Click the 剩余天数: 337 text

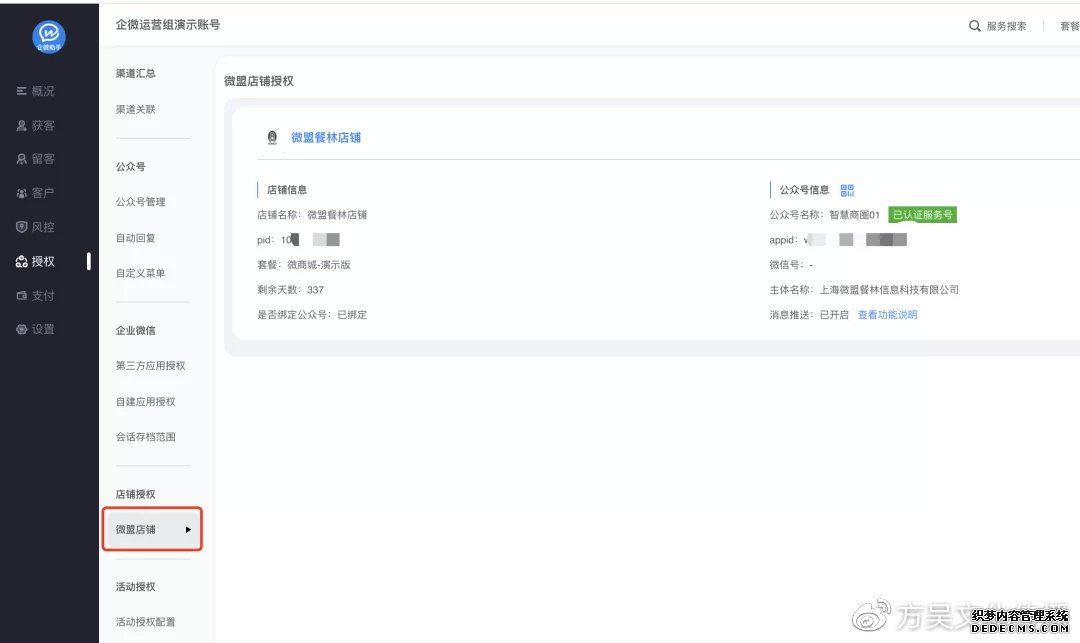pos(291,290)
